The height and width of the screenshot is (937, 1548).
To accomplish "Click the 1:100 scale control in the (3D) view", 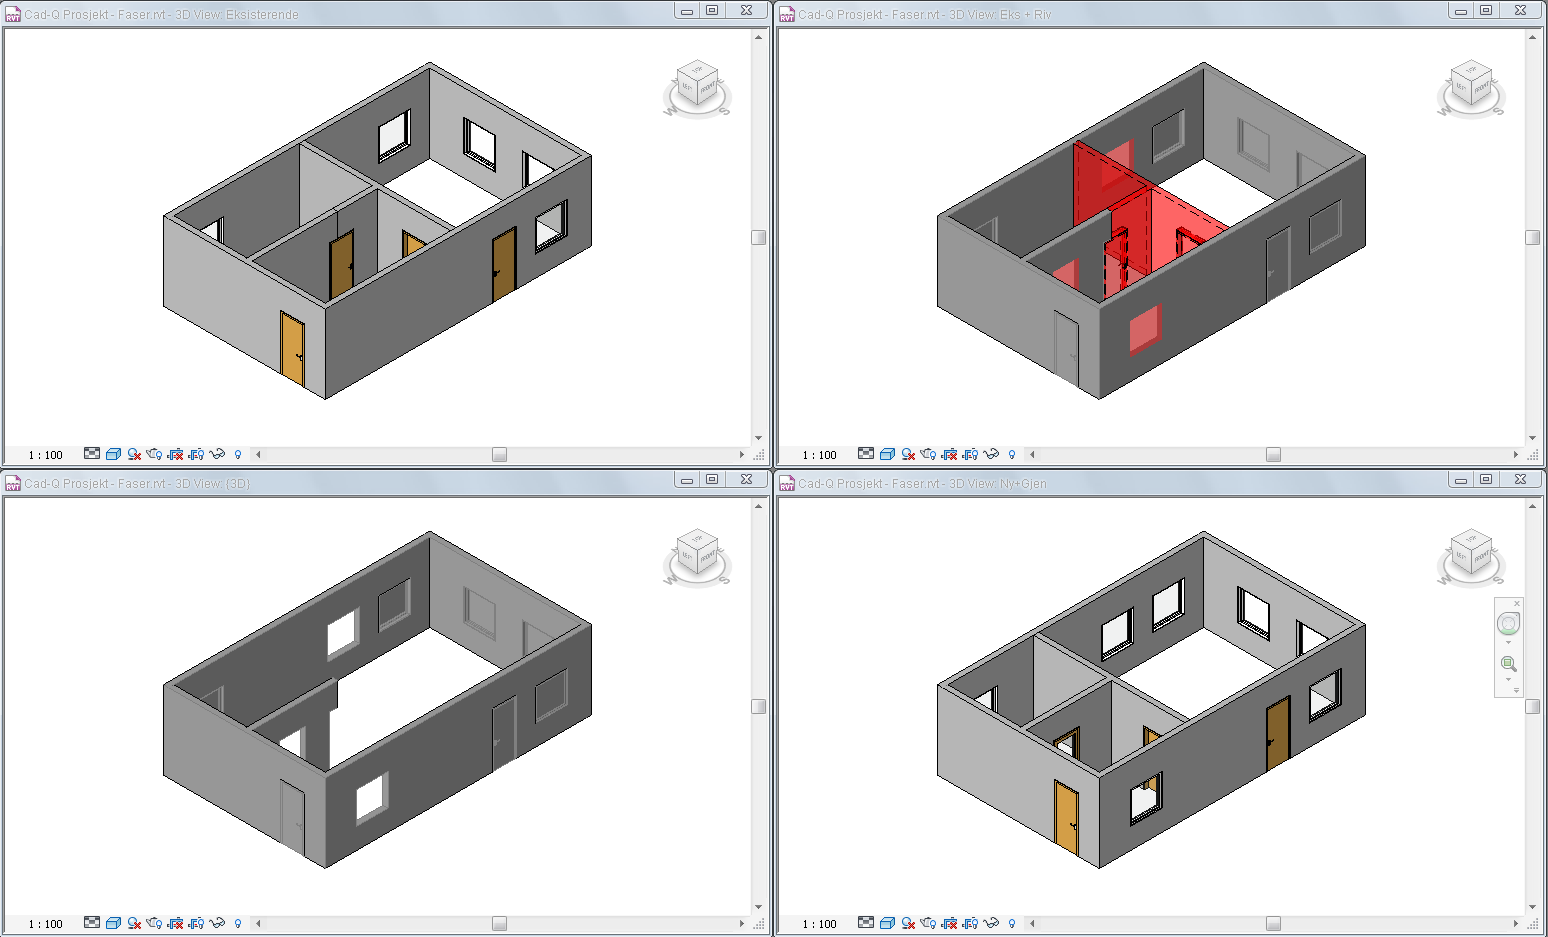I will tap(44, 924).
